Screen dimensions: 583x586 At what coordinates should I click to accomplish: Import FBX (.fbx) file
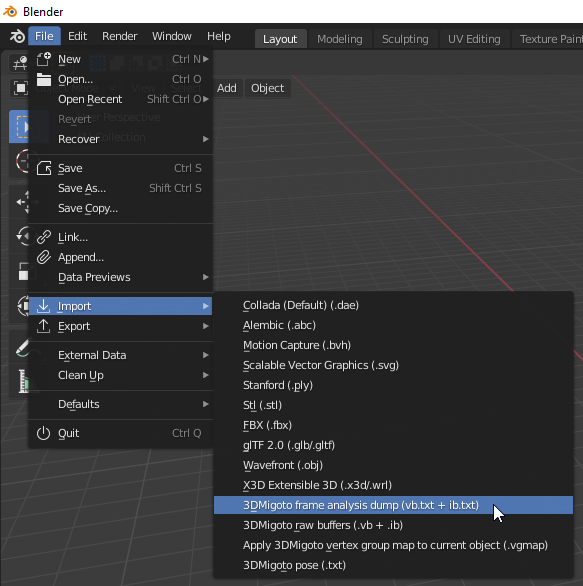coord(393,425)
